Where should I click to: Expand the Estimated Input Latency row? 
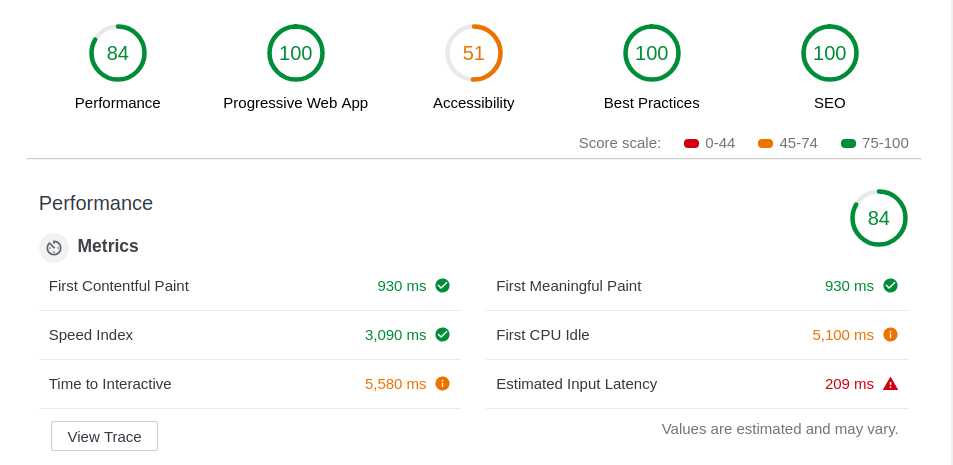(x=697, y=384)
